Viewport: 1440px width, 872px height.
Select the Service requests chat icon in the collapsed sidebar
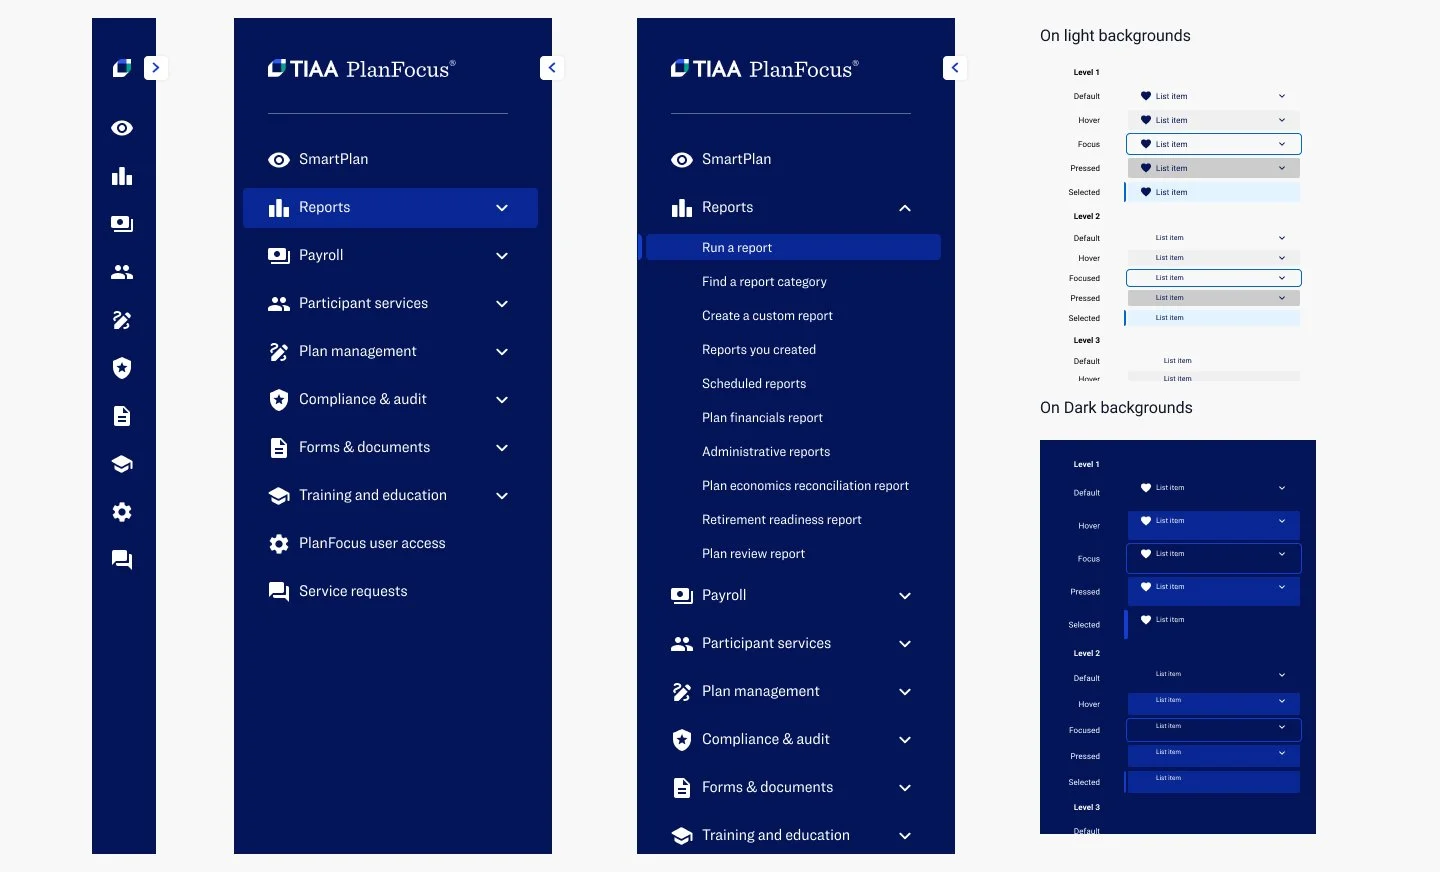point(122,560)
